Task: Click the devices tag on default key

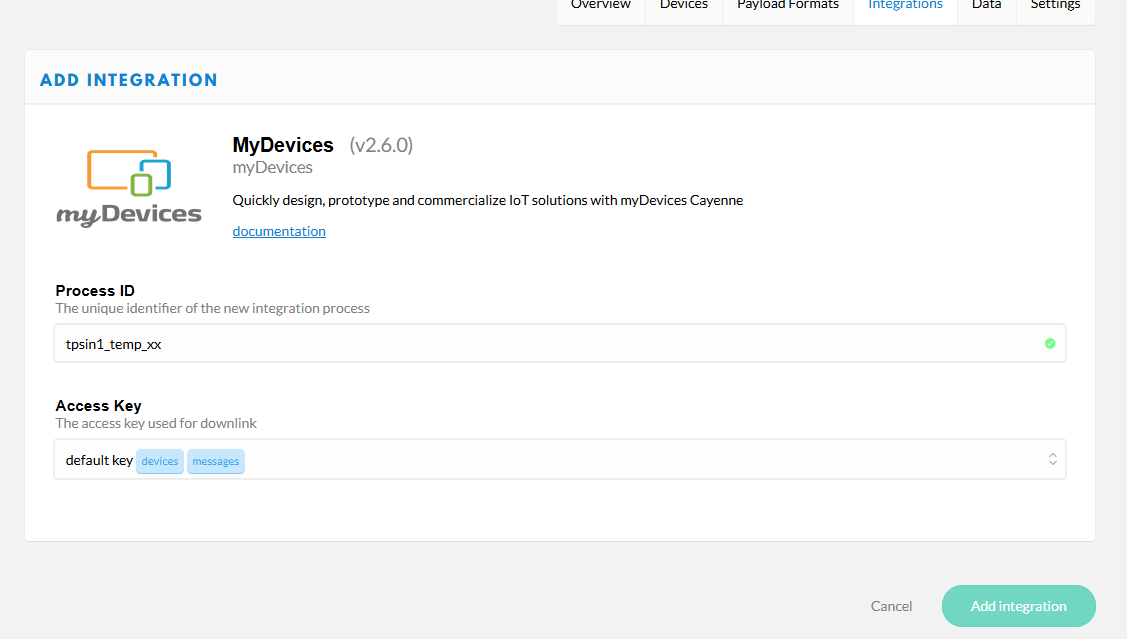Action: tap(160, 461)
